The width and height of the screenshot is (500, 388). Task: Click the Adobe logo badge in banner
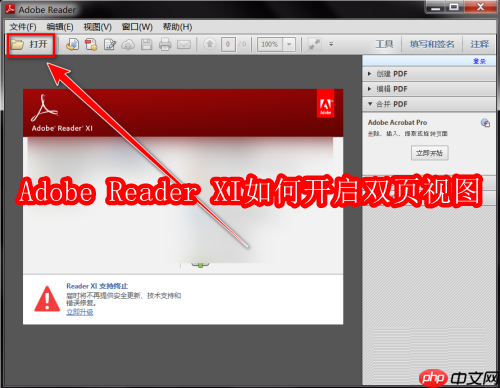coord(325,104)
